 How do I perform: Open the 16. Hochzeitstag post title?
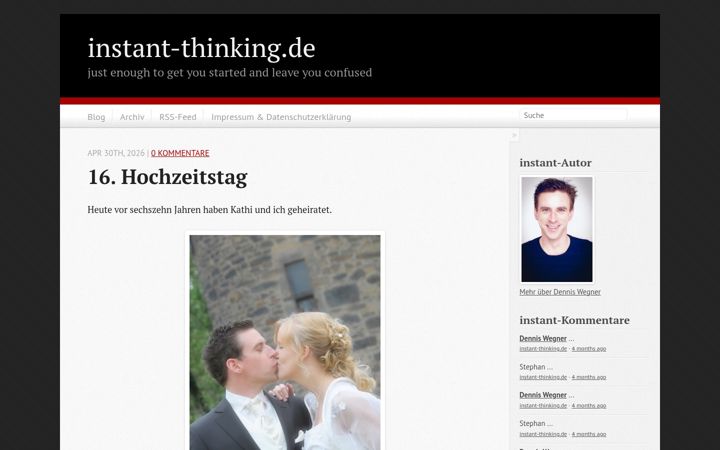168,177
